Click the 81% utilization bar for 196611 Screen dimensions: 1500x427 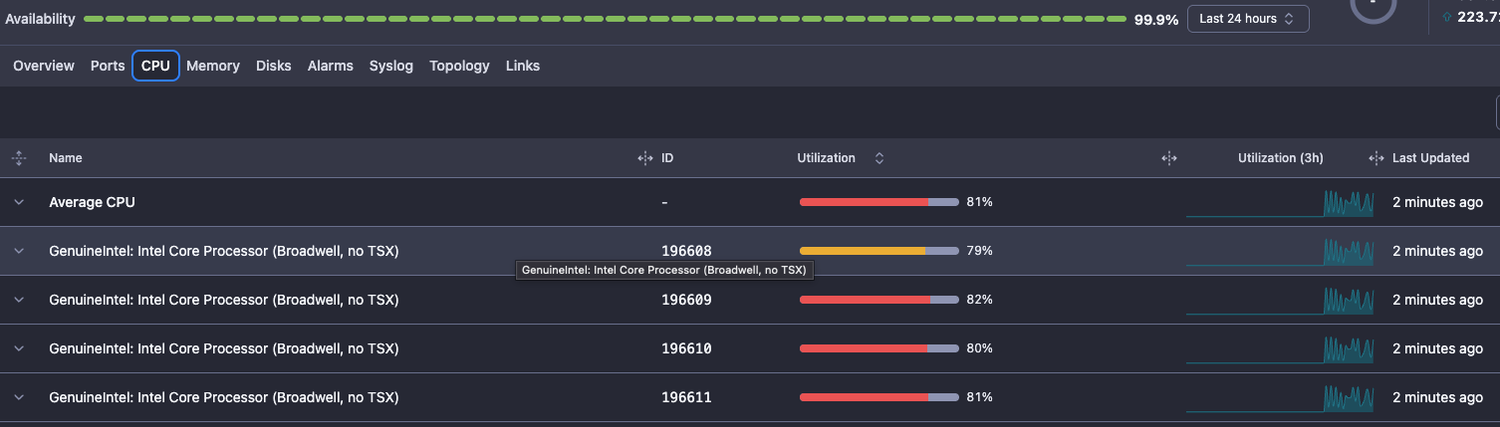(879, 398)
